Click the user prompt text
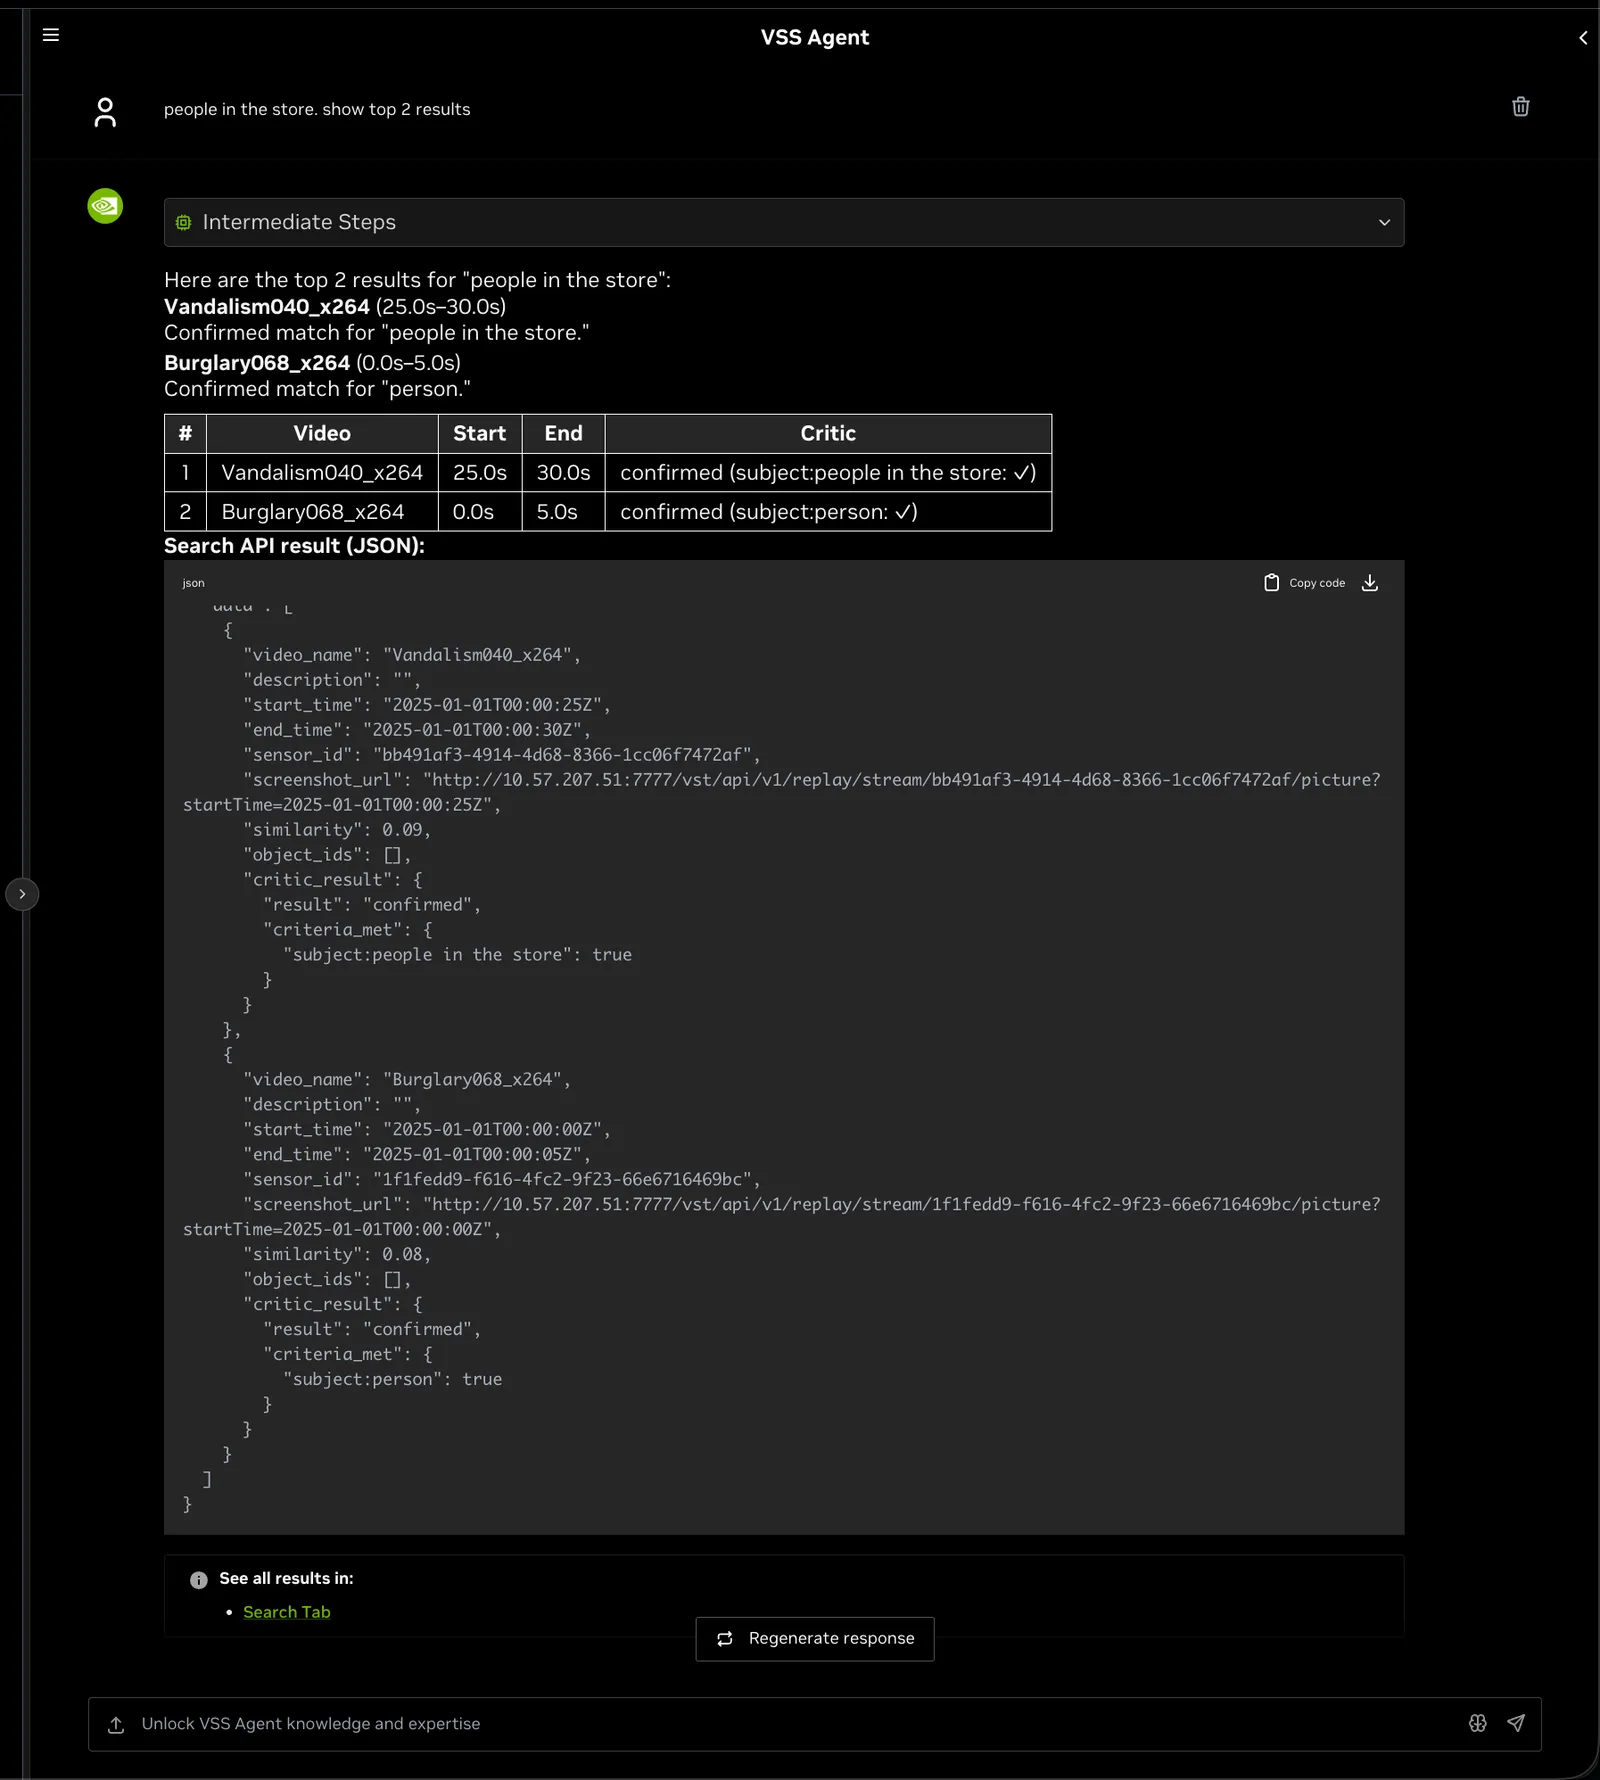This screenshot has height=1780, width=1600. pyautogui.click(x=317, y=109)
